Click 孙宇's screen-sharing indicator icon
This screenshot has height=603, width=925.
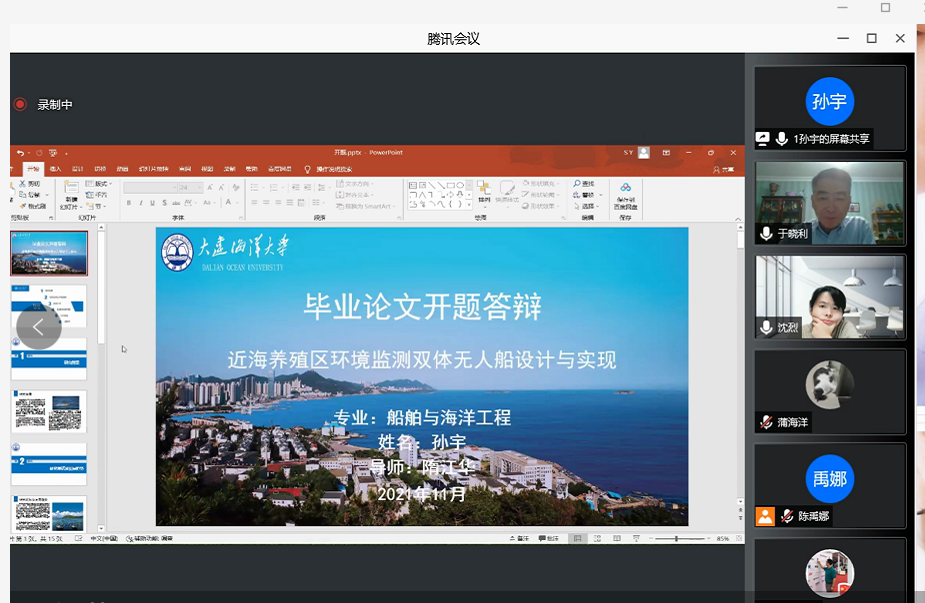(764, 139)
